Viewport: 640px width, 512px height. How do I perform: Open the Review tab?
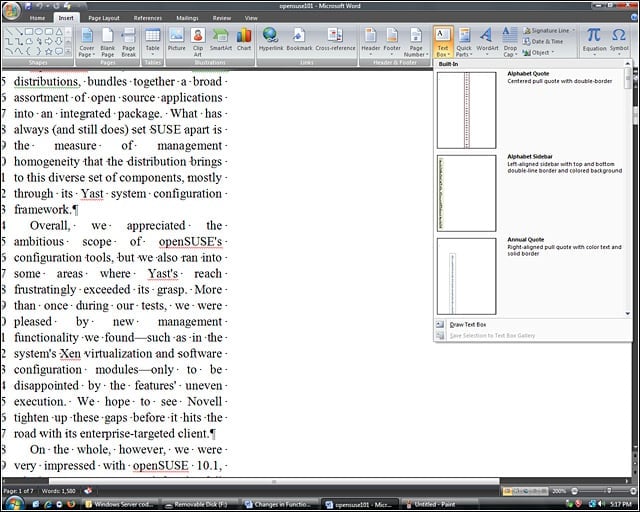tap(222, 18)
